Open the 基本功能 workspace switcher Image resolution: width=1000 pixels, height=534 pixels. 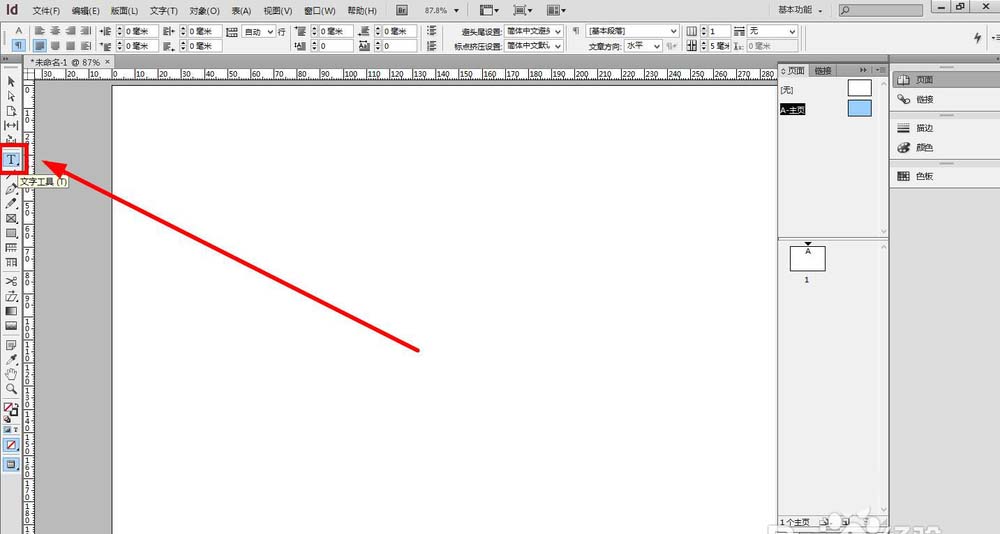point(800,10)
